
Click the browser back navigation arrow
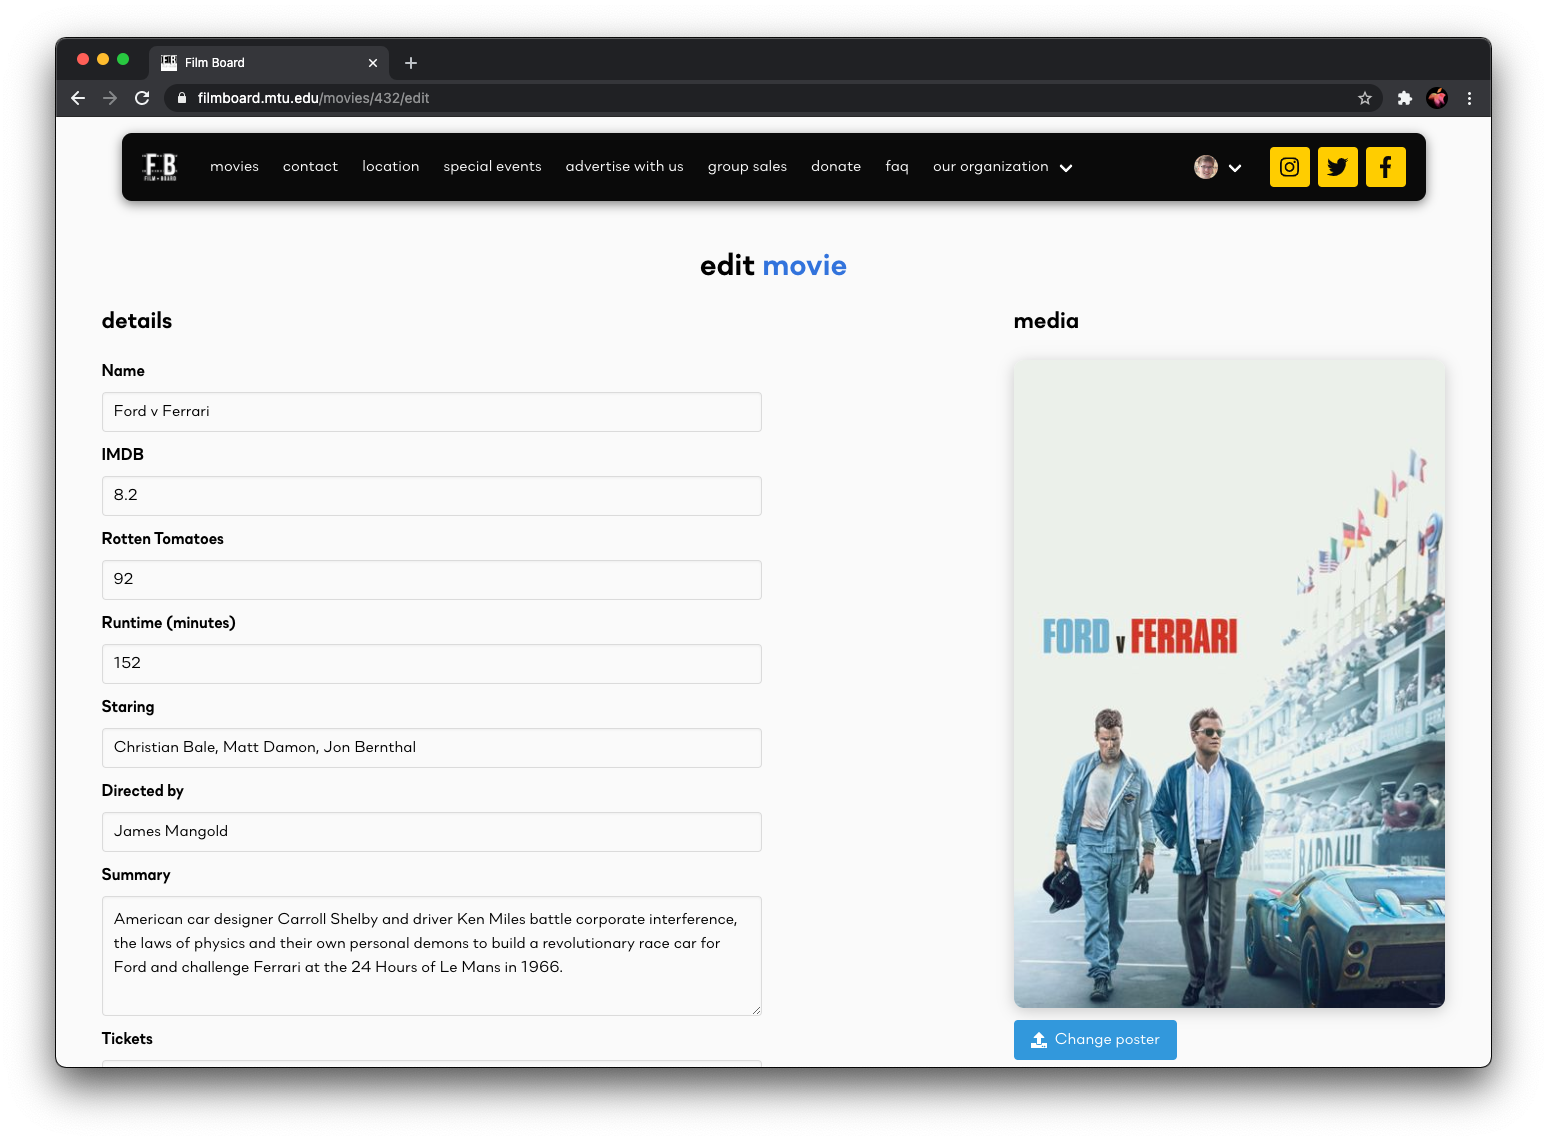(77, 98)
